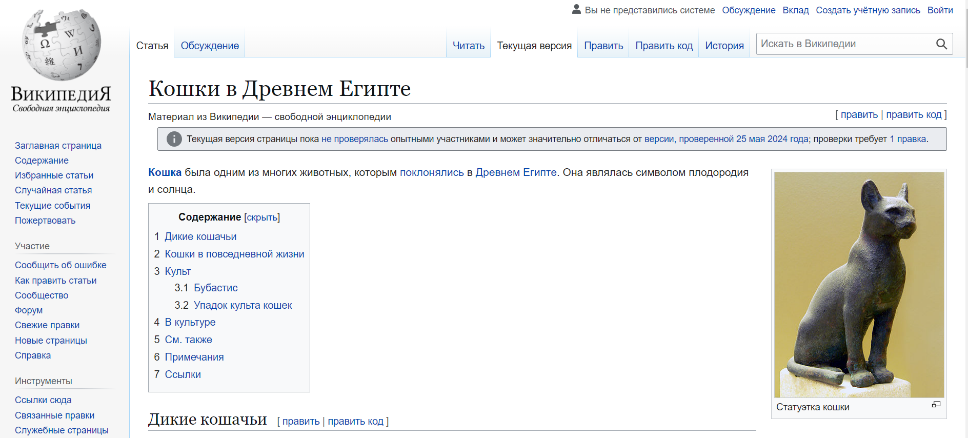Open the Древнем Египте link
Viewport: 968px width, 438px height.
coord(516,172)
